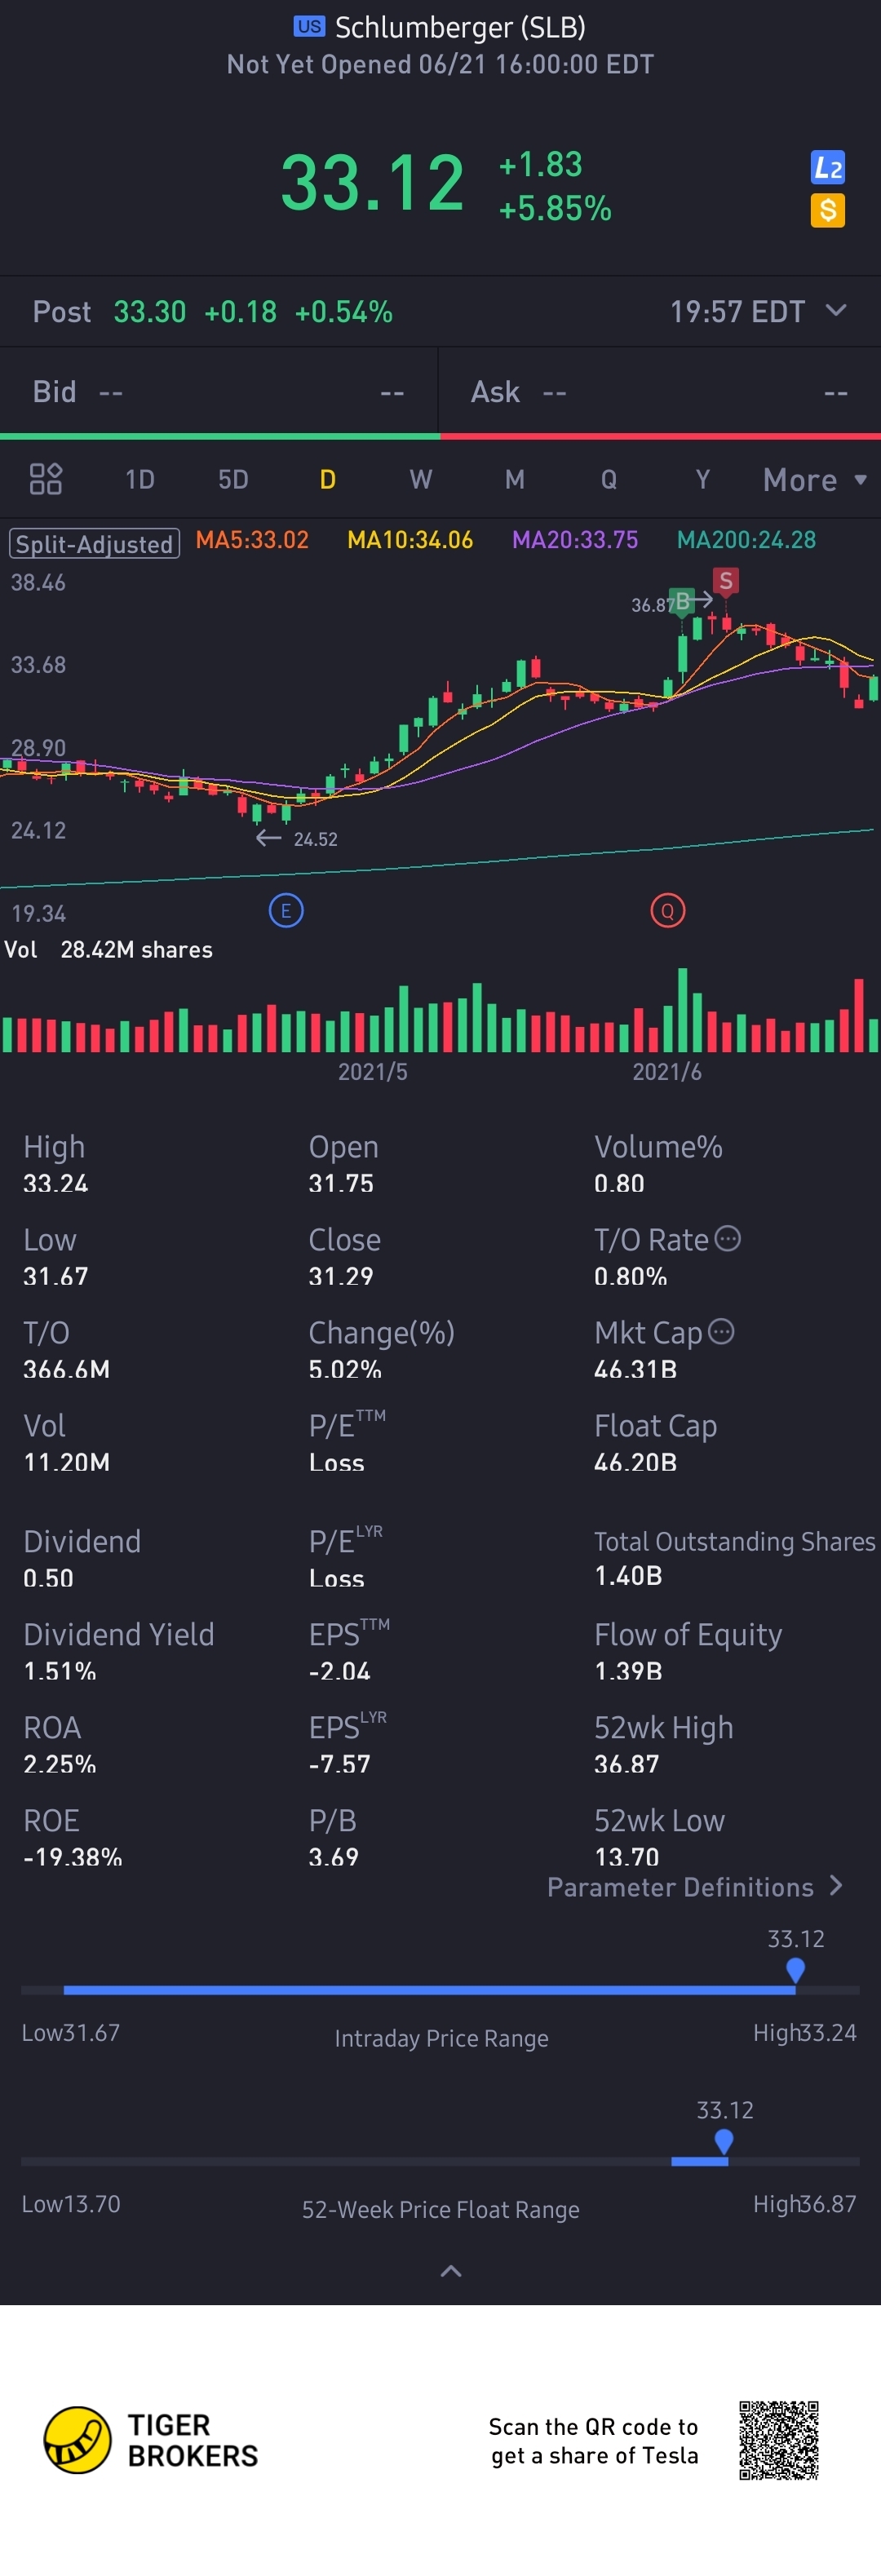The image size is (881, 2576).
Task: Select the W weekly chart tab
Action: [x=421, y=480]
